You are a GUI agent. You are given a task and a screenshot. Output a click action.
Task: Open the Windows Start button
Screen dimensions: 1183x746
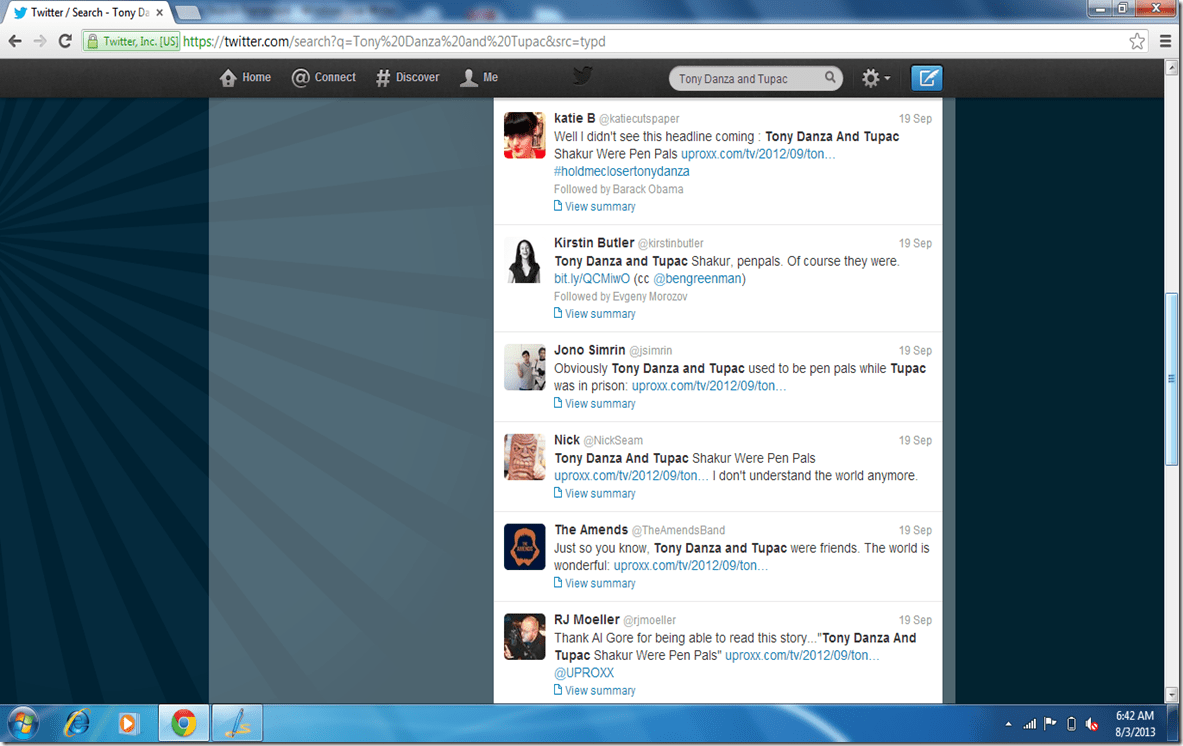click(x=22, y=722)
